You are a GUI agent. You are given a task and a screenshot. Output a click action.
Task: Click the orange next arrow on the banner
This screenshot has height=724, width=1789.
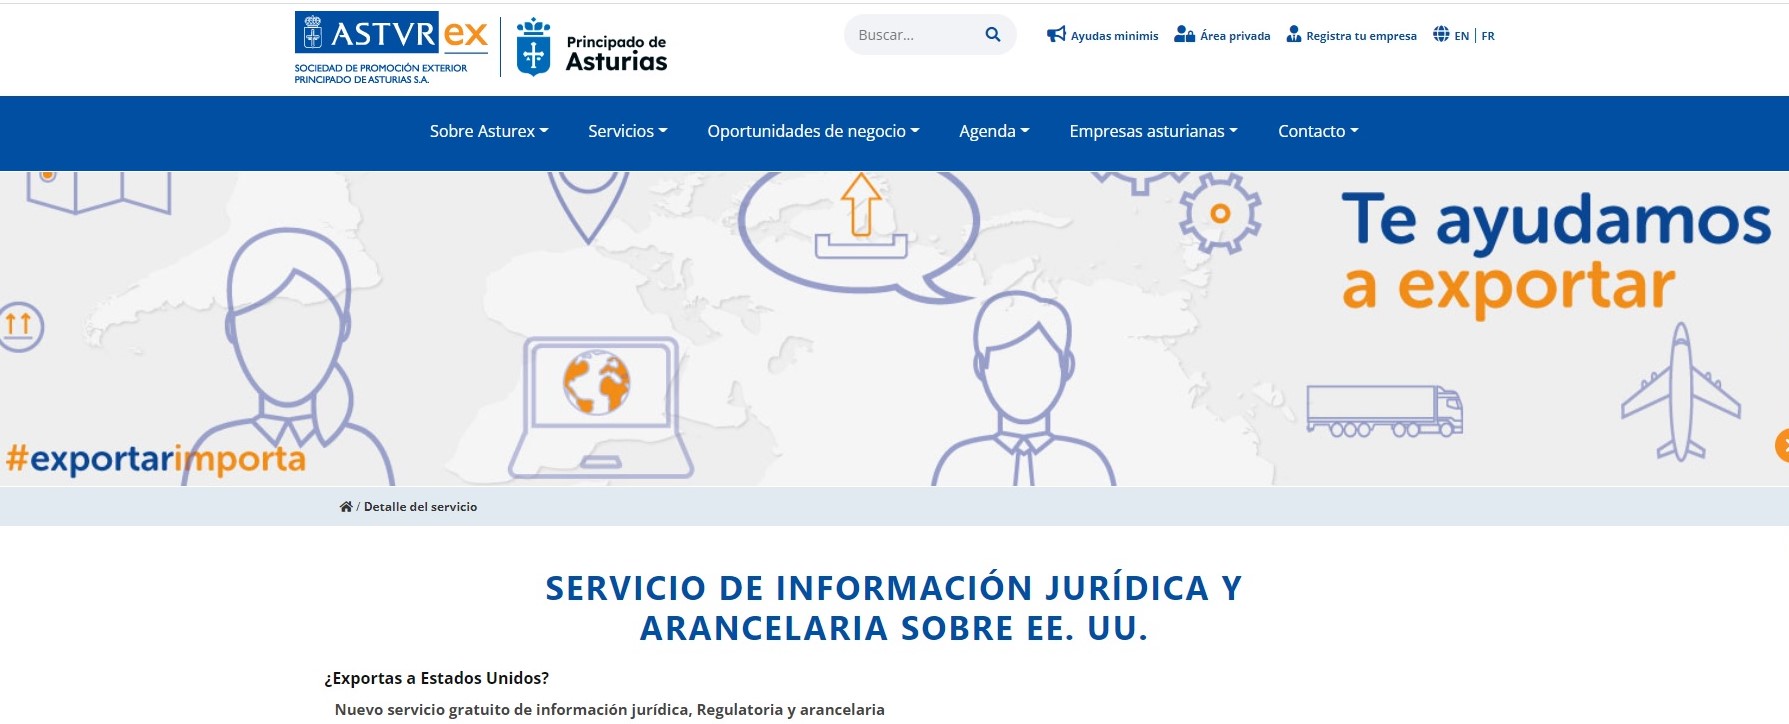[1781, 445]
